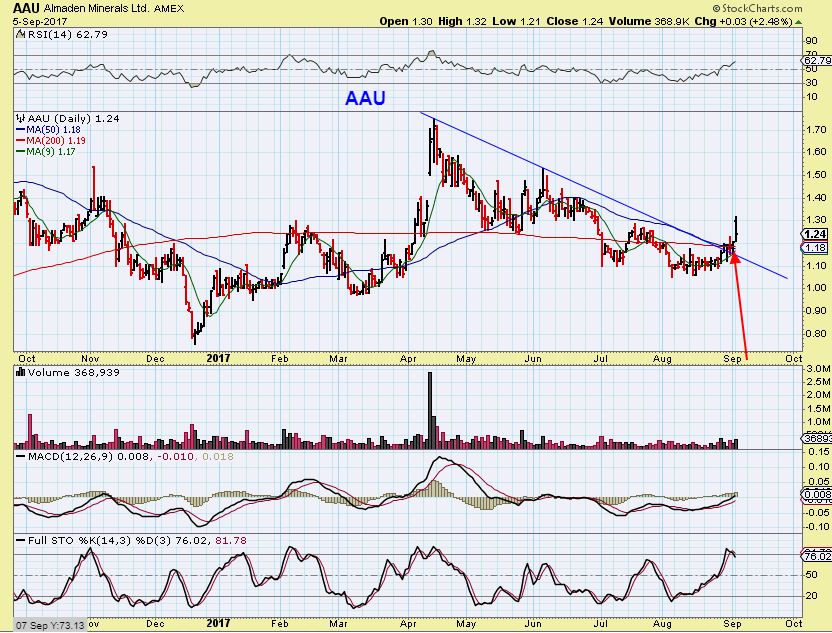
Task: Click the RSI indicator line icon
Action: [20, 34]
